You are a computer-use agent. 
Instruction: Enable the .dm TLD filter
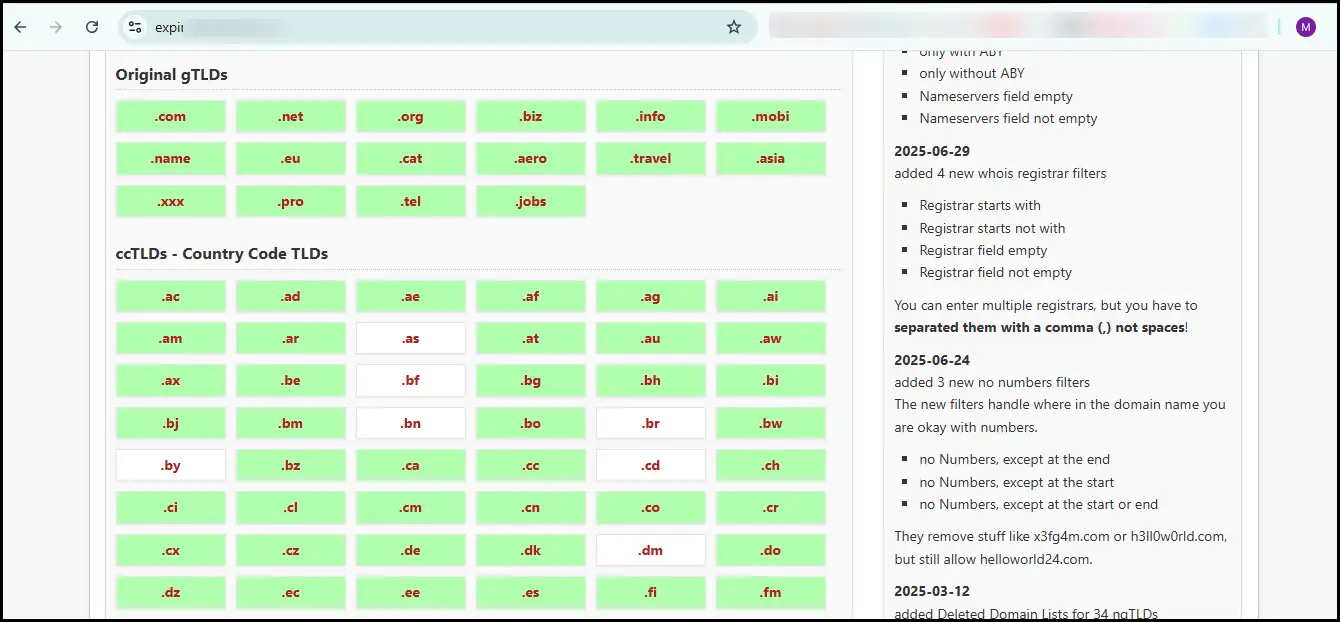click(x=650, y=550)
